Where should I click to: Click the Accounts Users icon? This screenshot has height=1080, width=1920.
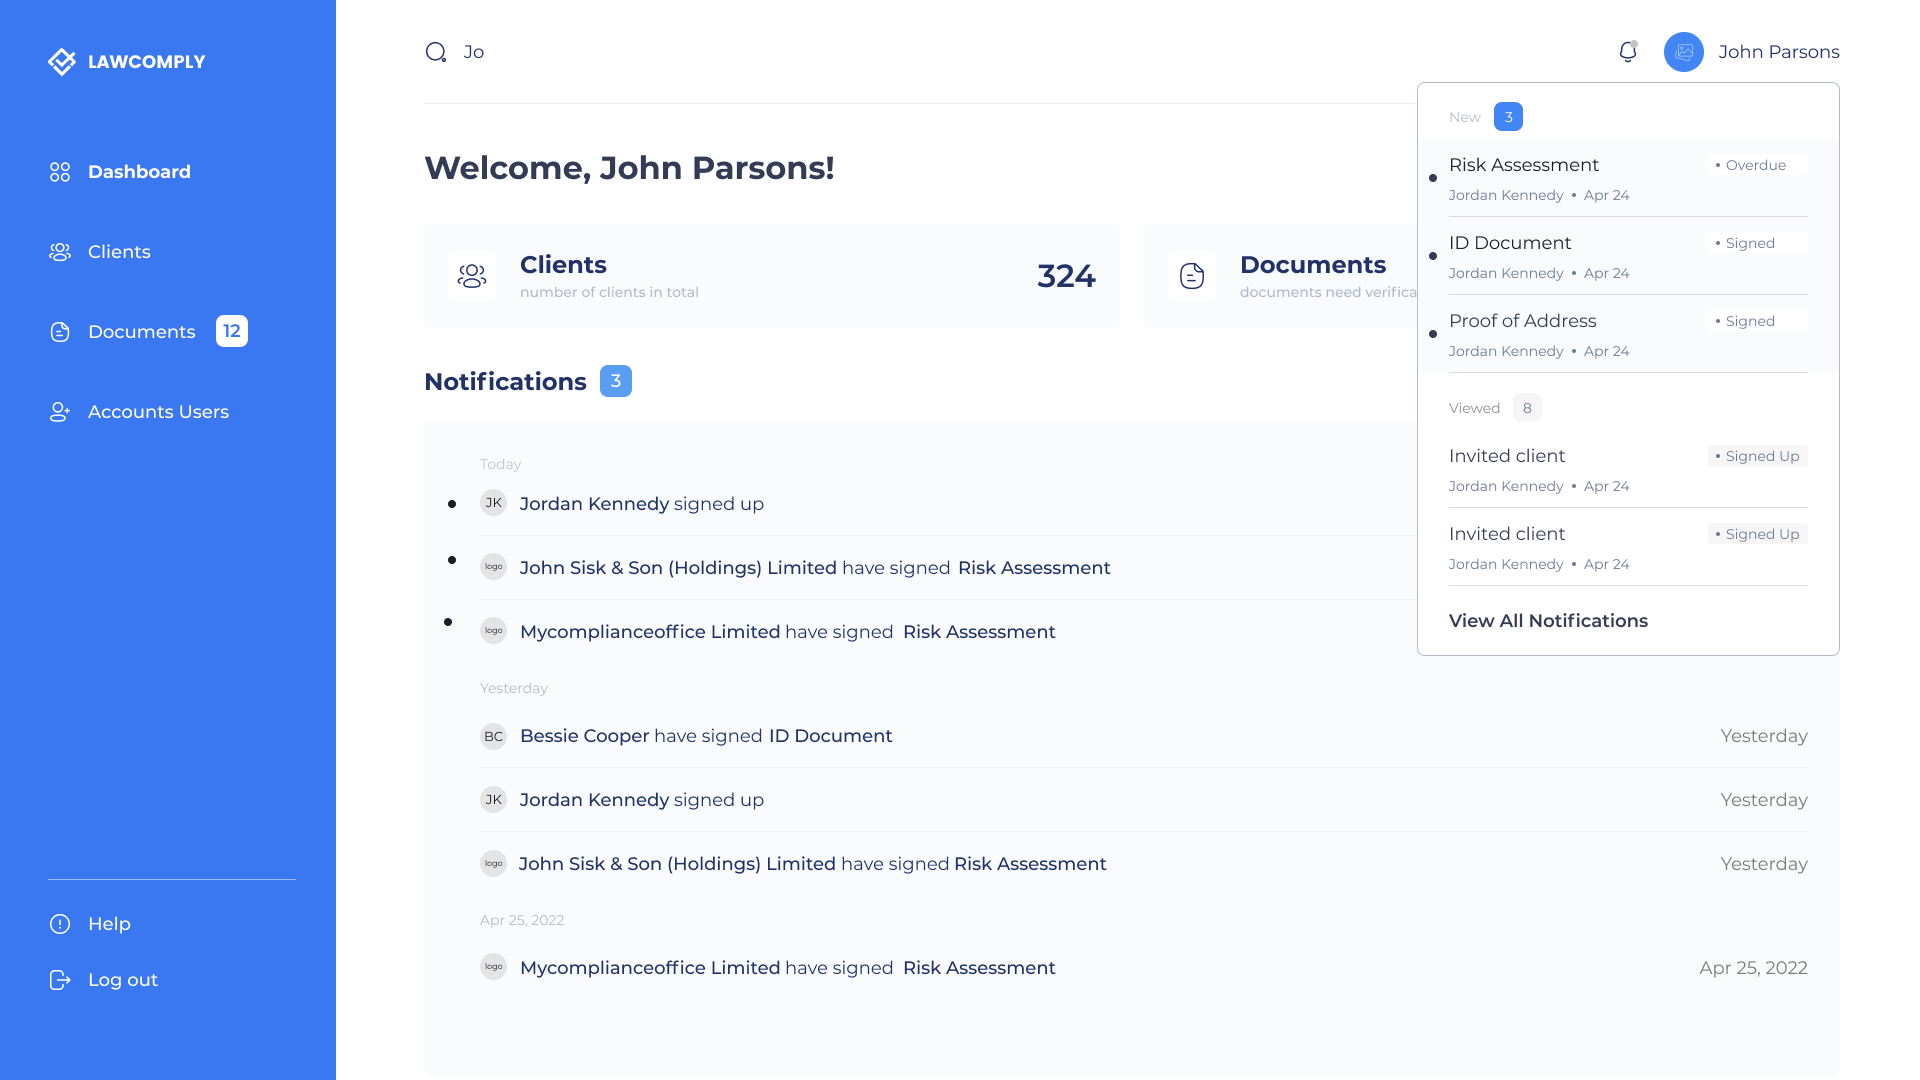(x=60, y=412)
